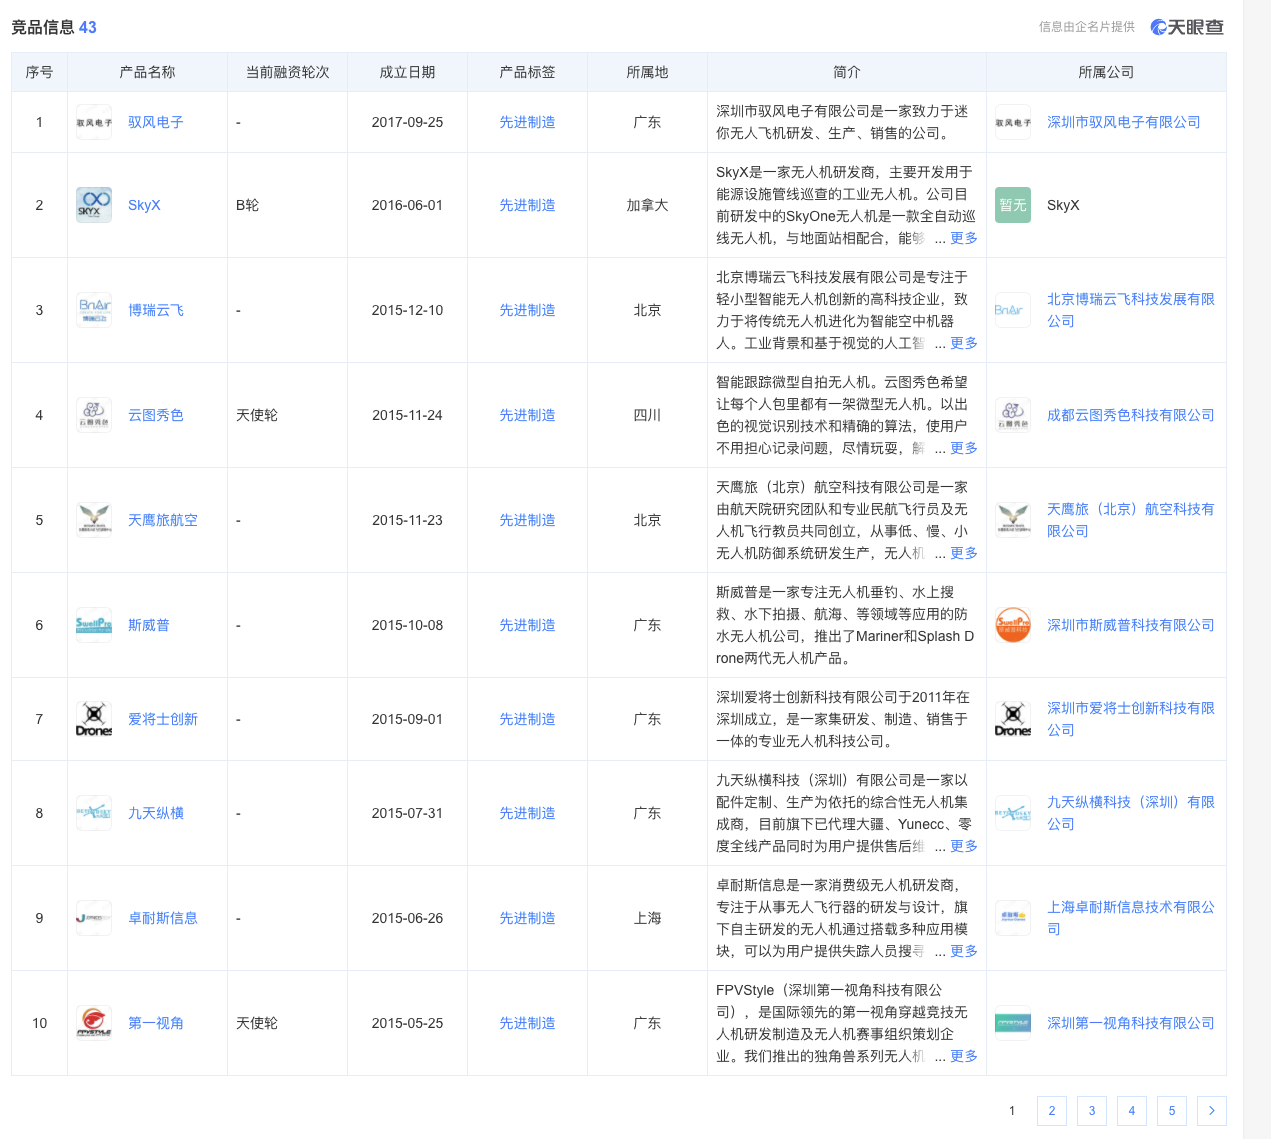
Task: Click the 博瑞云飞 product logo icon
Action: coord(94,310)
